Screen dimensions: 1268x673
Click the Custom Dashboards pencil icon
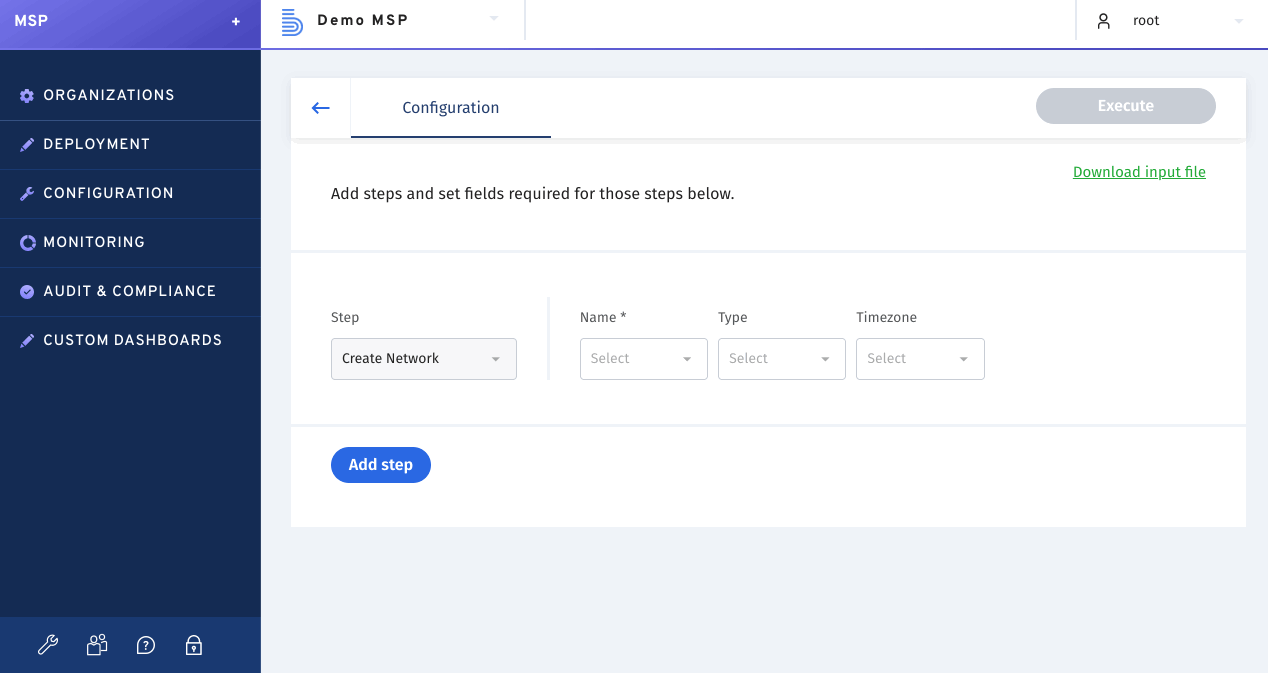[x=27, y=340]
